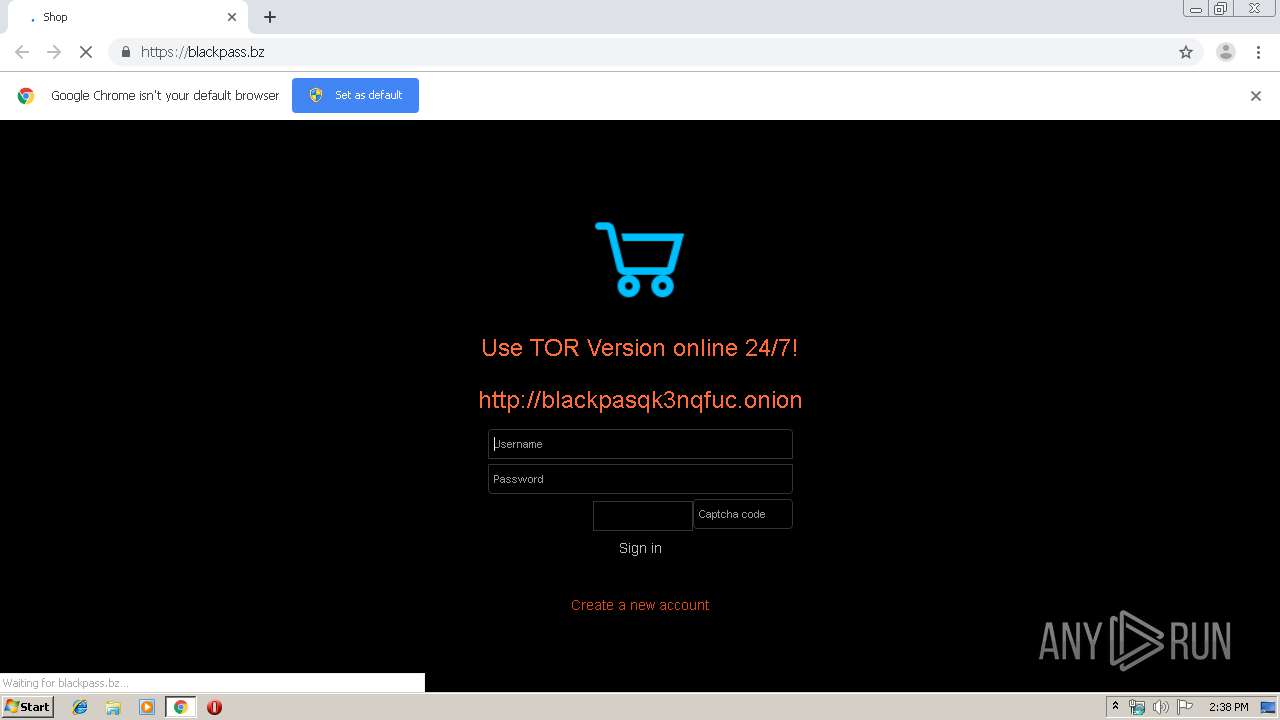Close the Shop tab

tap(232, 17)
